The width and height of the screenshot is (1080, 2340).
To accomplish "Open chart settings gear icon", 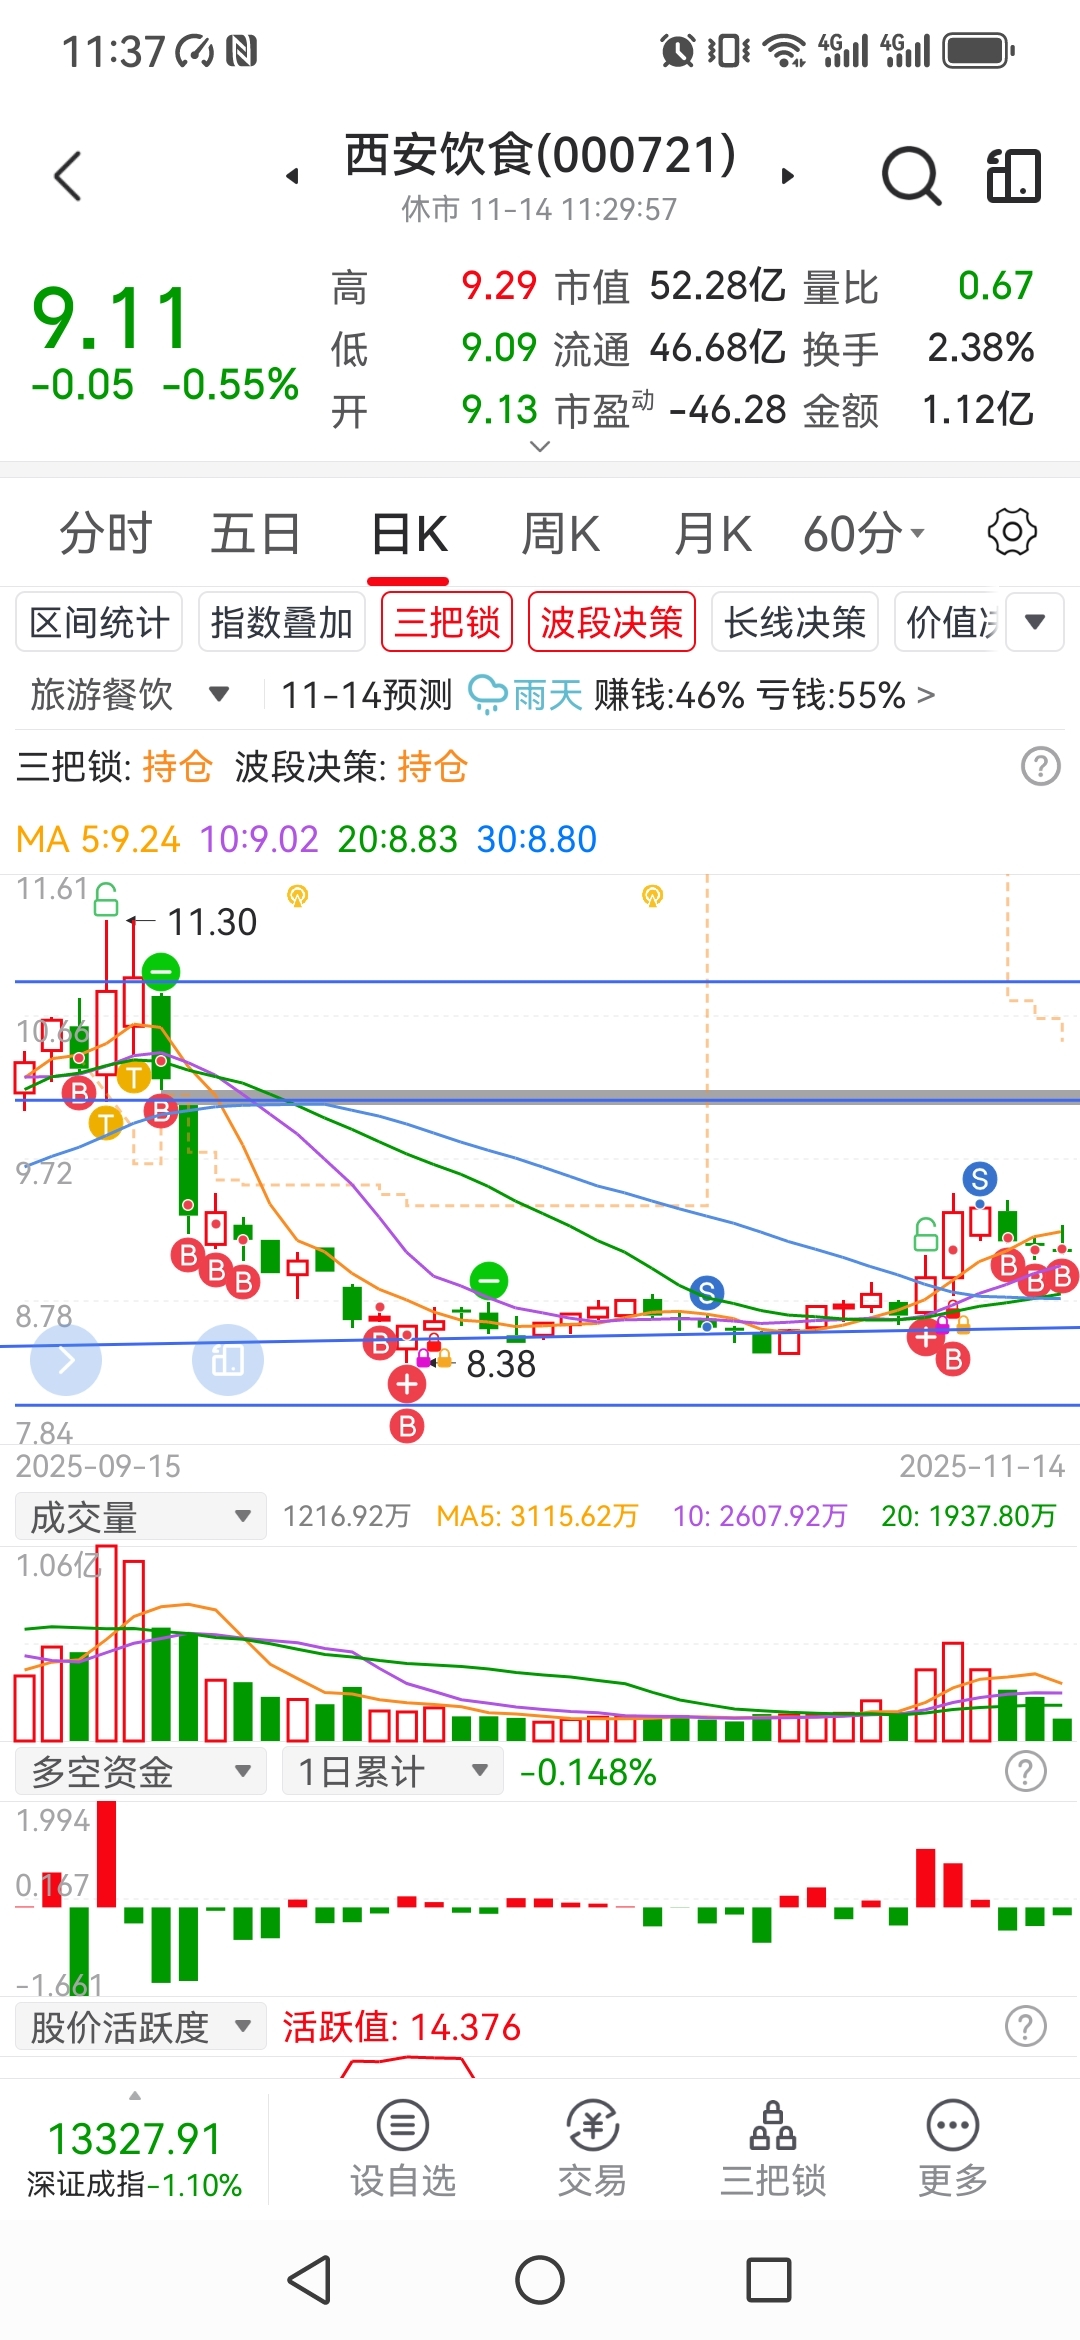I will 1012,532.
